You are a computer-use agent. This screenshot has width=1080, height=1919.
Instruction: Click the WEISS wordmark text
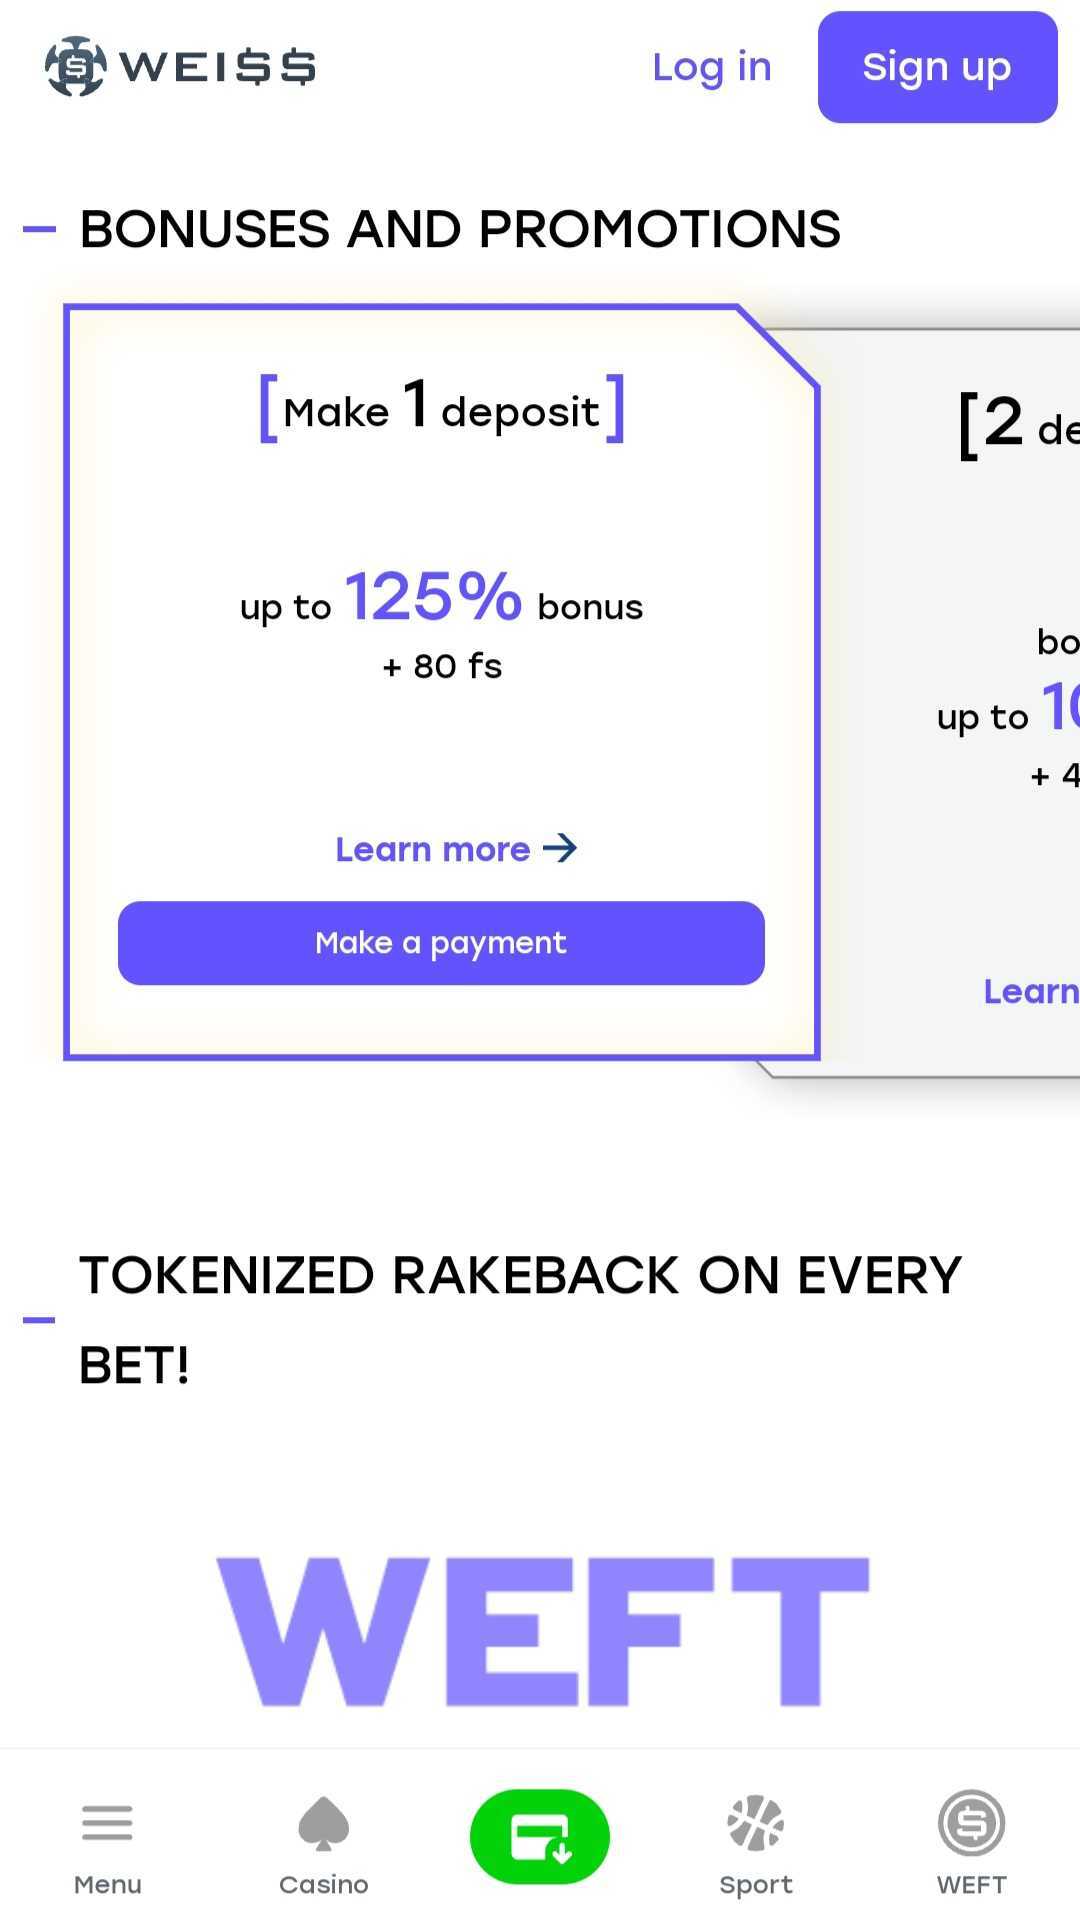point(217,67)
